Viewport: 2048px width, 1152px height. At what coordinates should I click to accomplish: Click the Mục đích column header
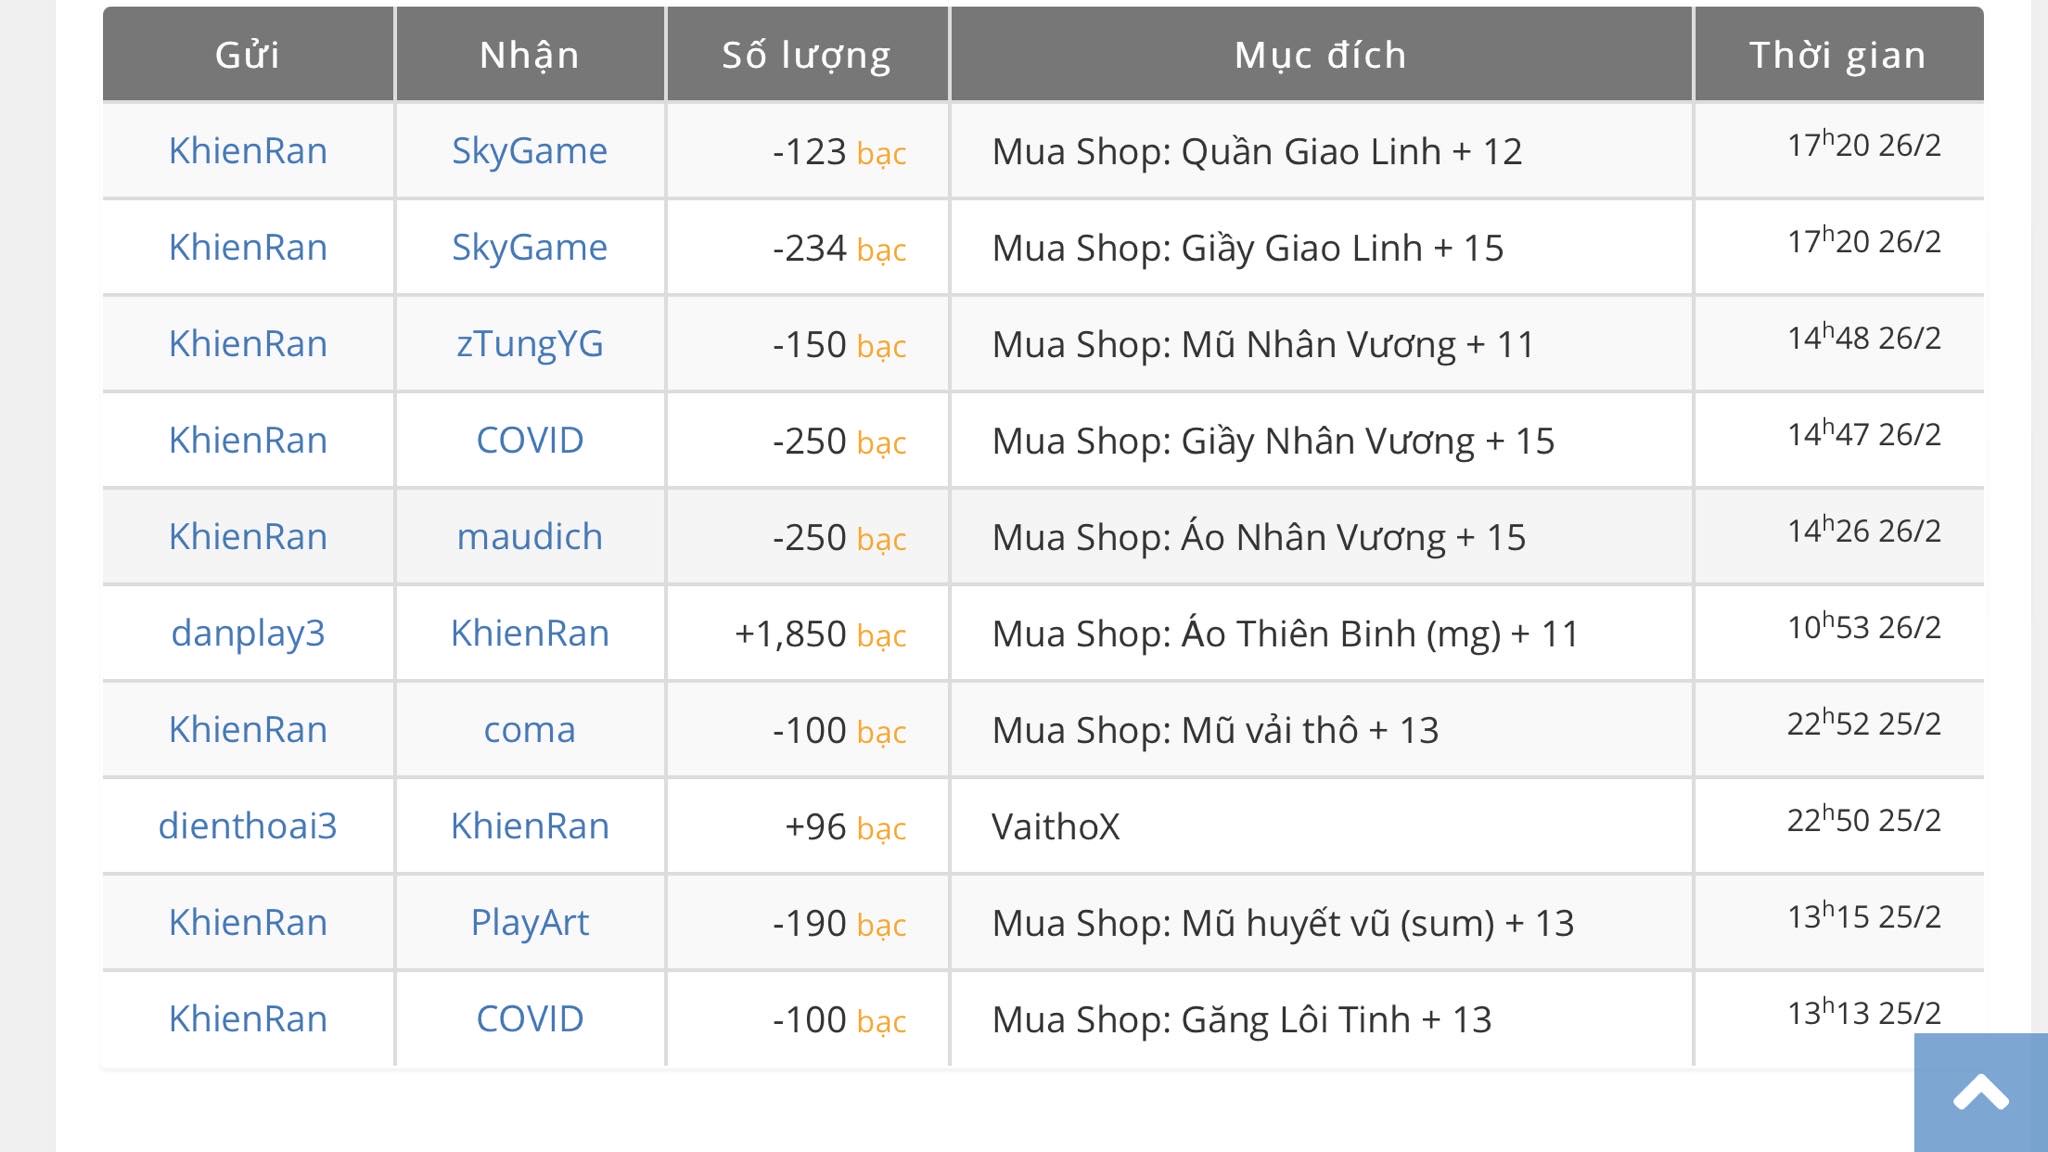pyautogui.click(x=1320, y=55)
